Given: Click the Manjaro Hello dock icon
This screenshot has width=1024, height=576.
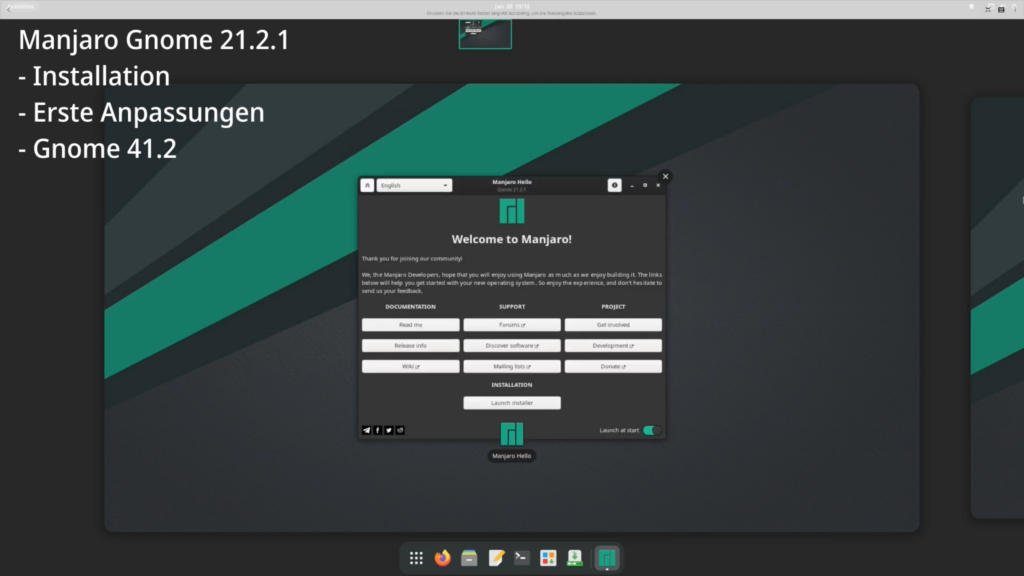Looking at the screenshot, I should click(607, 558).
